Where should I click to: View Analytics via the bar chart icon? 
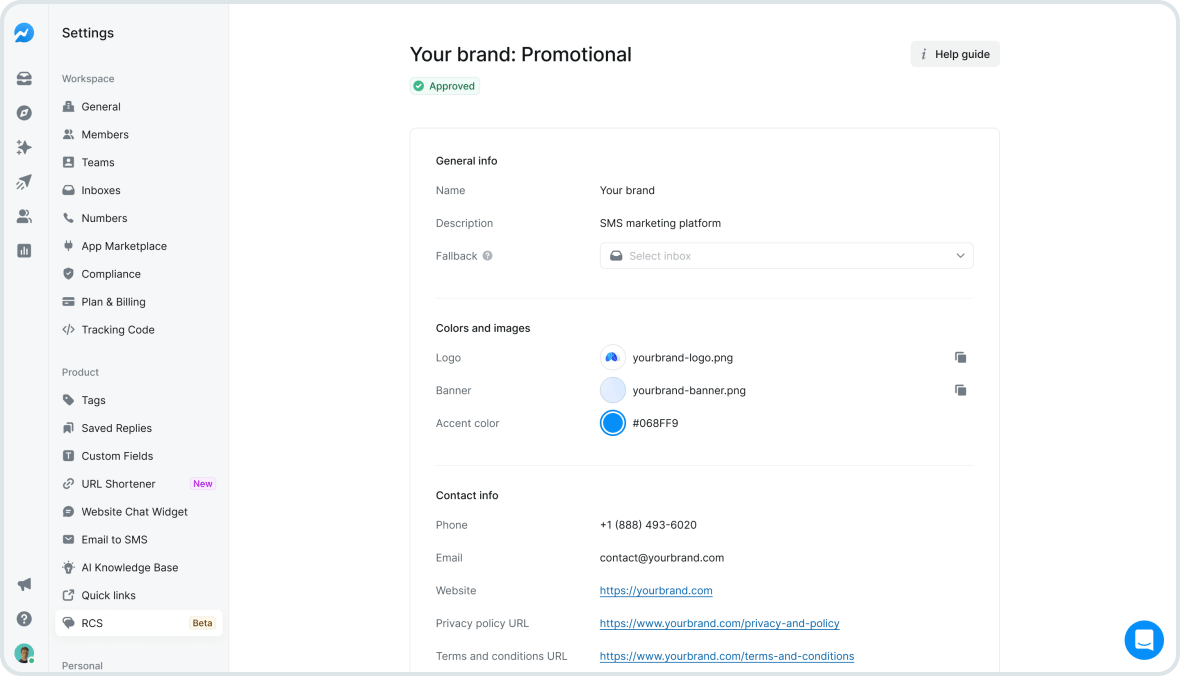24,250
